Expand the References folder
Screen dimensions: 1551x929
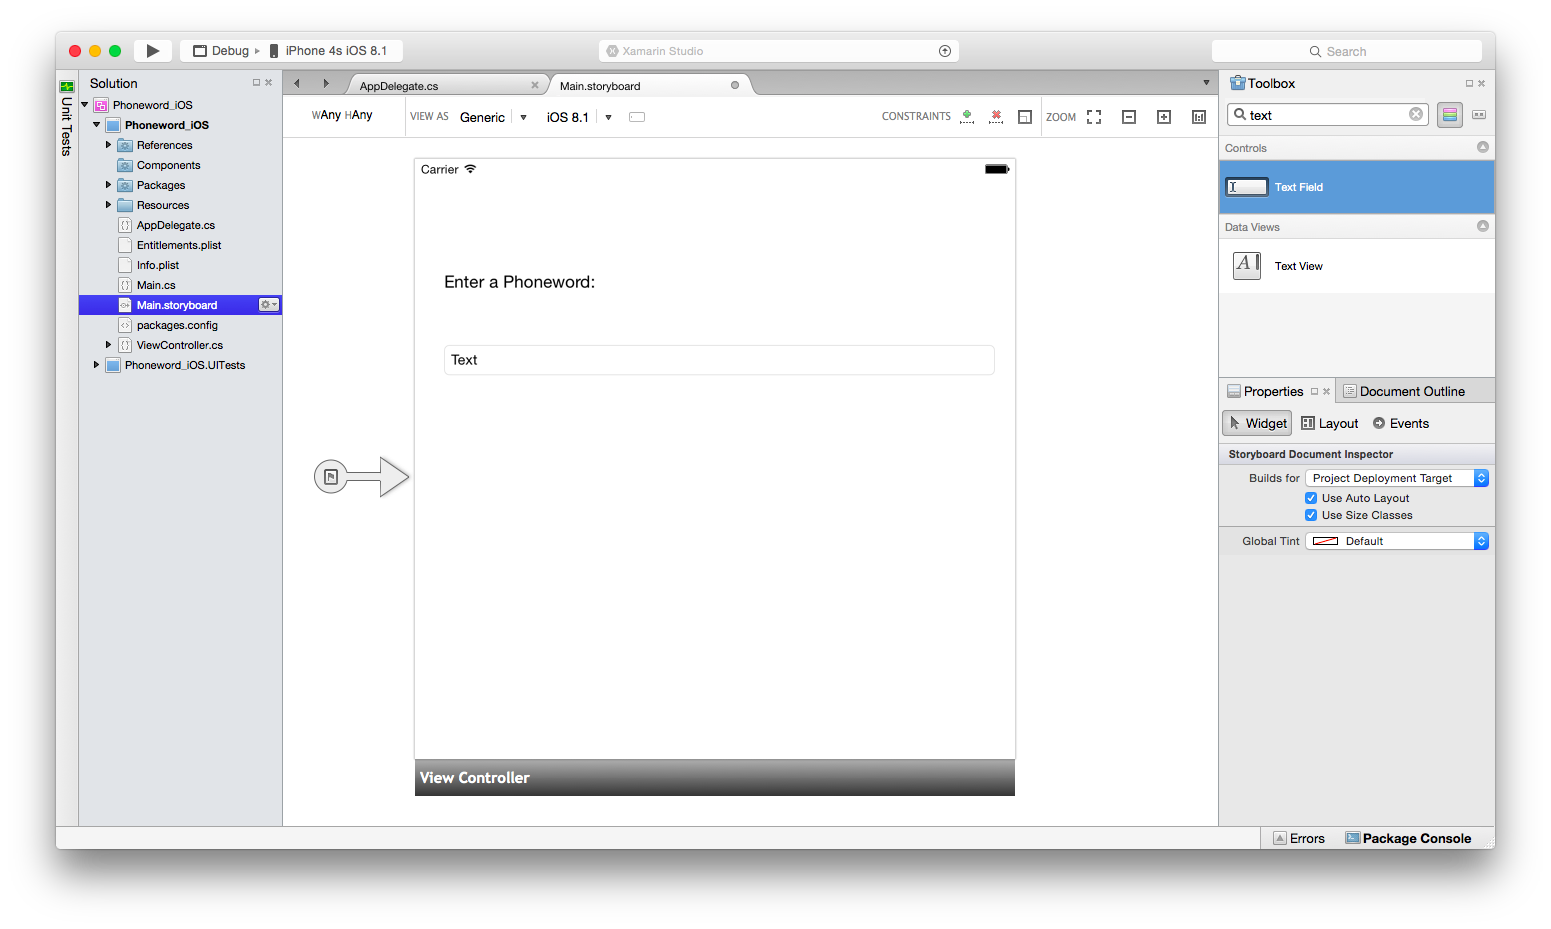(x=108, y=145)
